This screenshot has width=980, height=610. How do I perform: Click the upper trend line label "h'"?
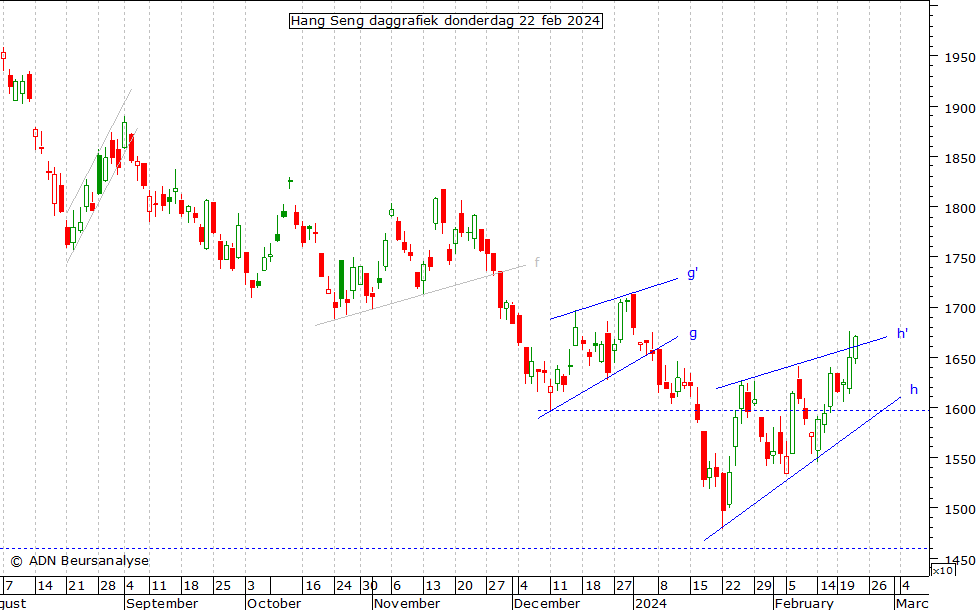902,333
